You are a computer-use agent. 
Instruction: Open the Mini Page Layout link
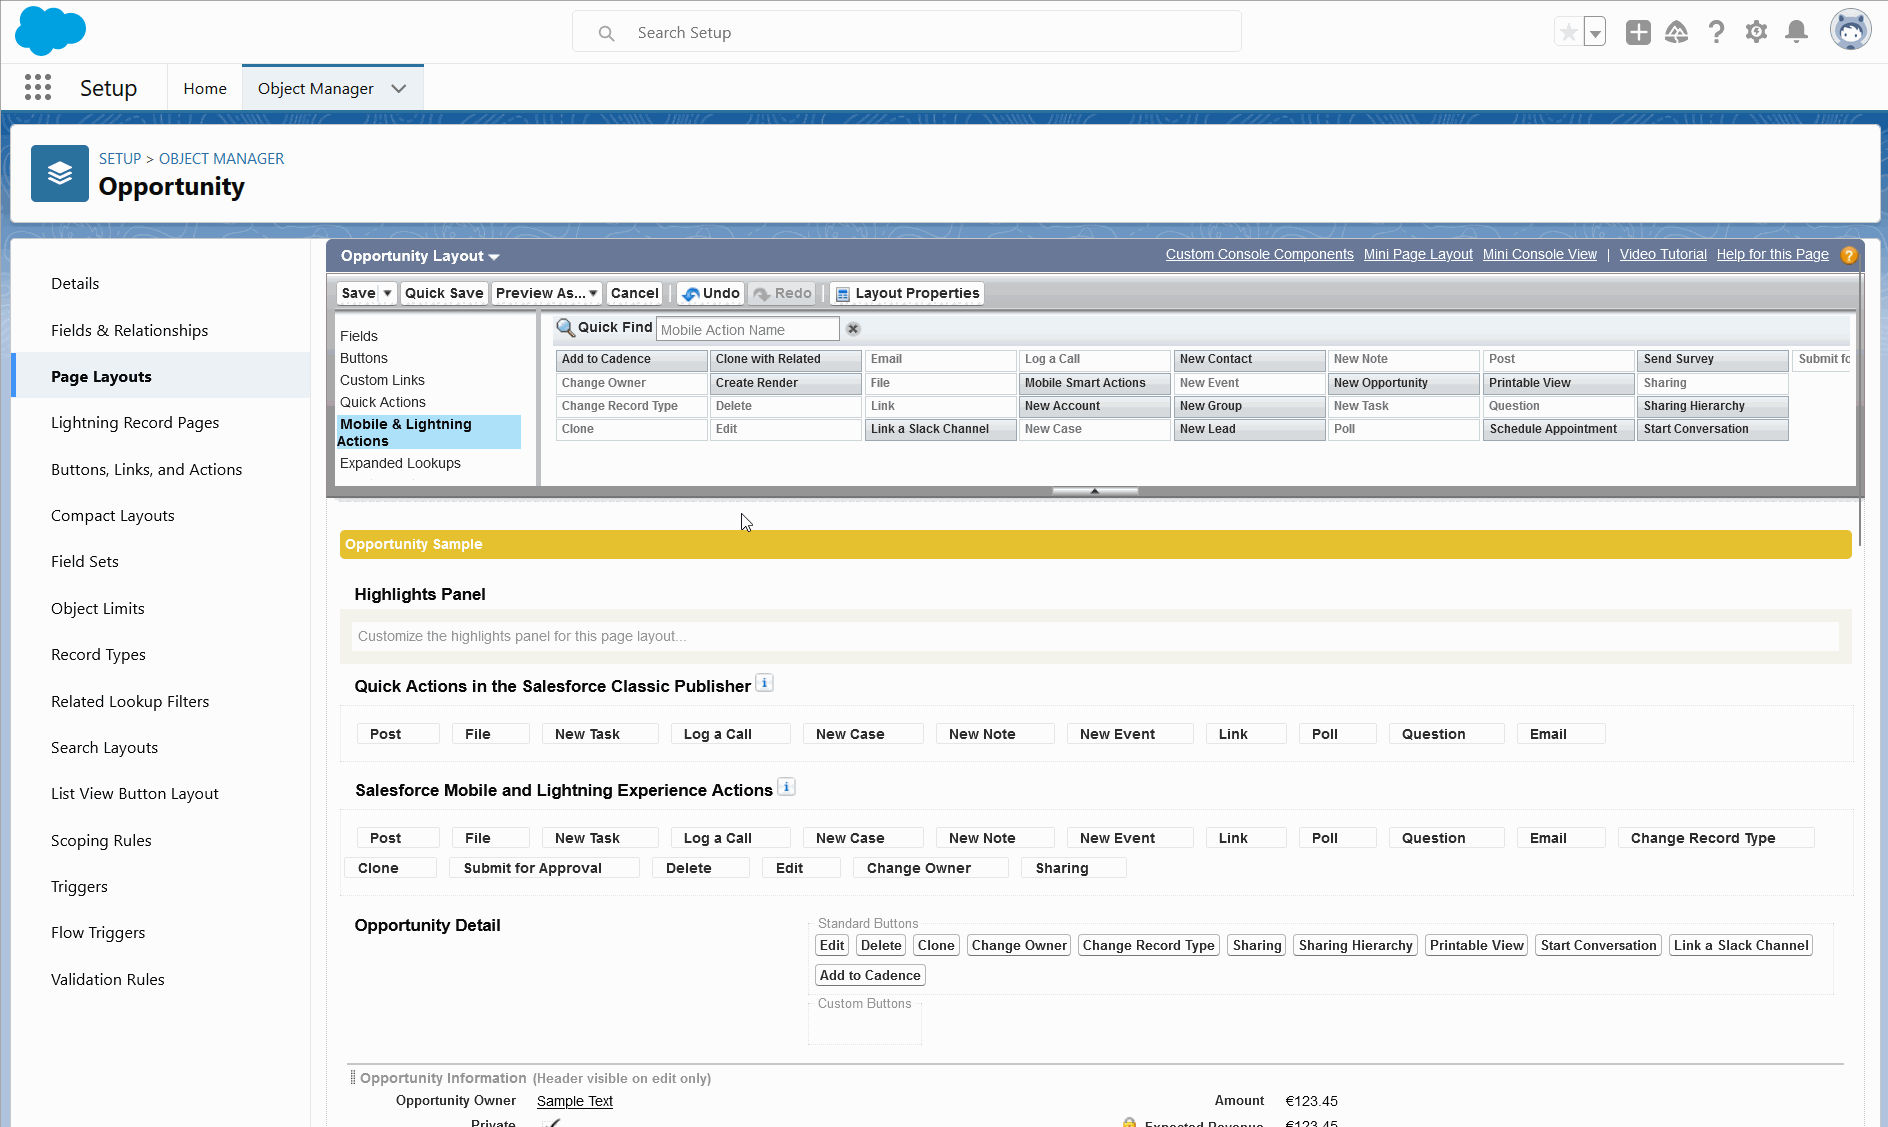point(1418,254)
